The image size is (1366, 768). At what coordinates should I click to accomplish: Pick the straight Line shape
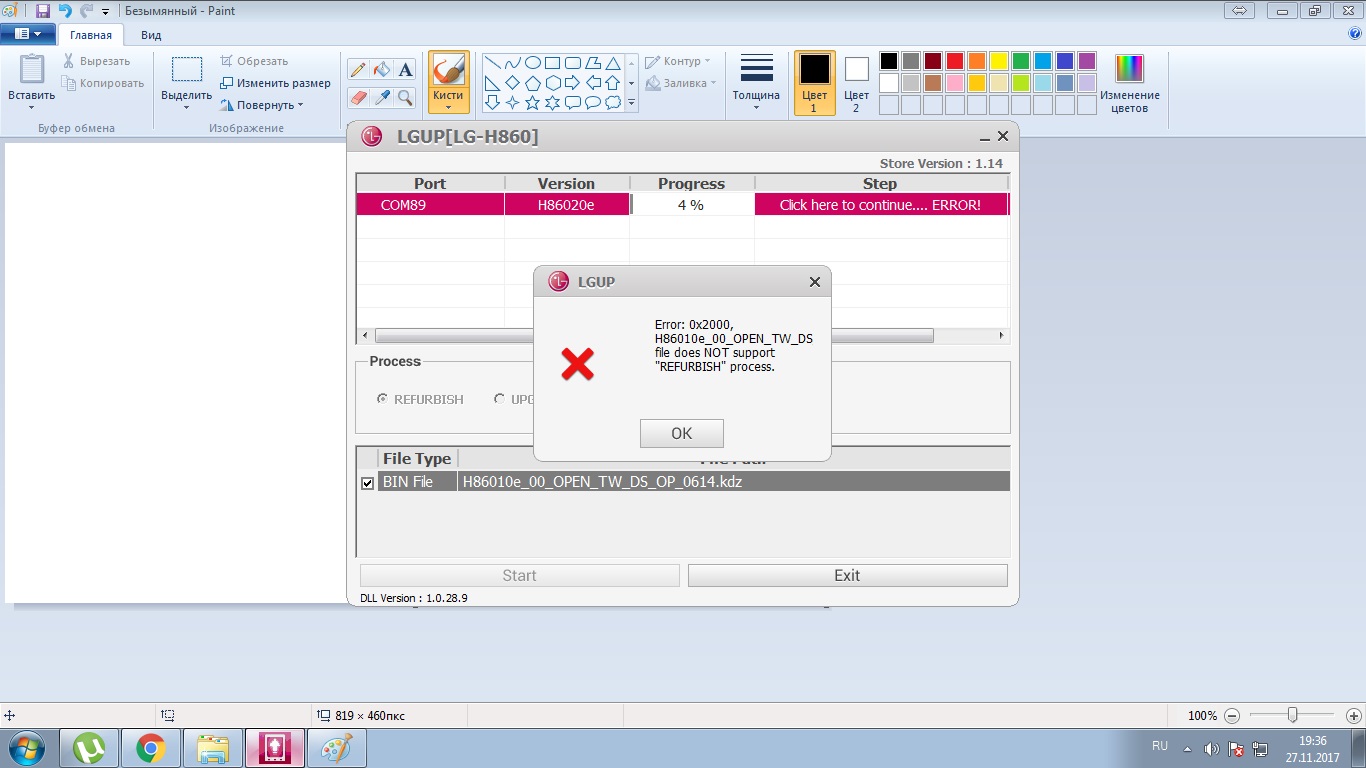click(492, 62)
